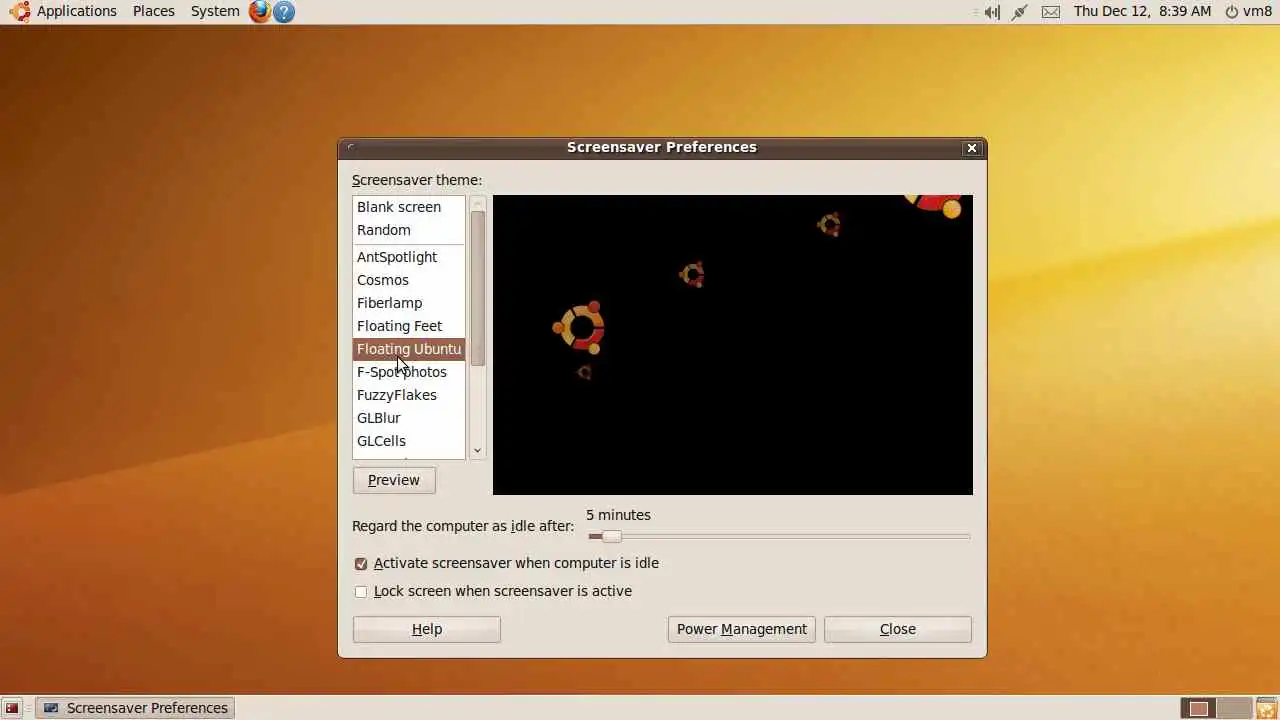This screenshot has width=1280, height=720.
Task: Open the blue Help launcher icon
Action: 284,12
